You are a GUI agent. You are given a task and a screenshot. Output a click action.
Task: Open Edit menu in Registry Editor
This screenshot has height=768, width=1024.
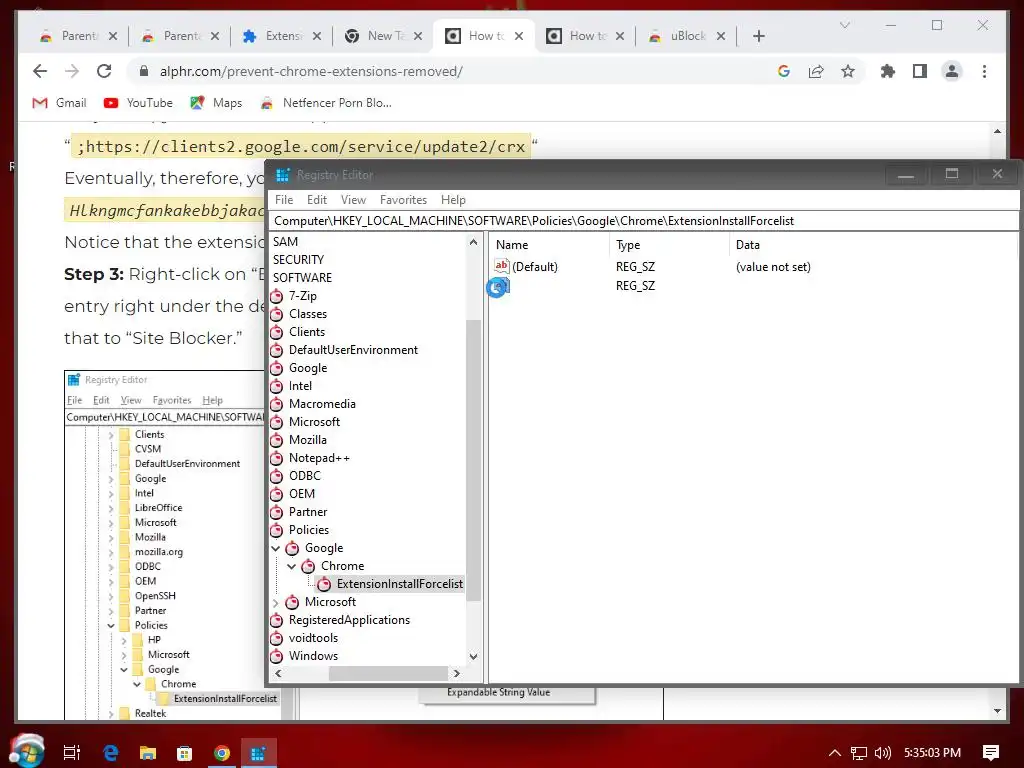click(317, 200)
